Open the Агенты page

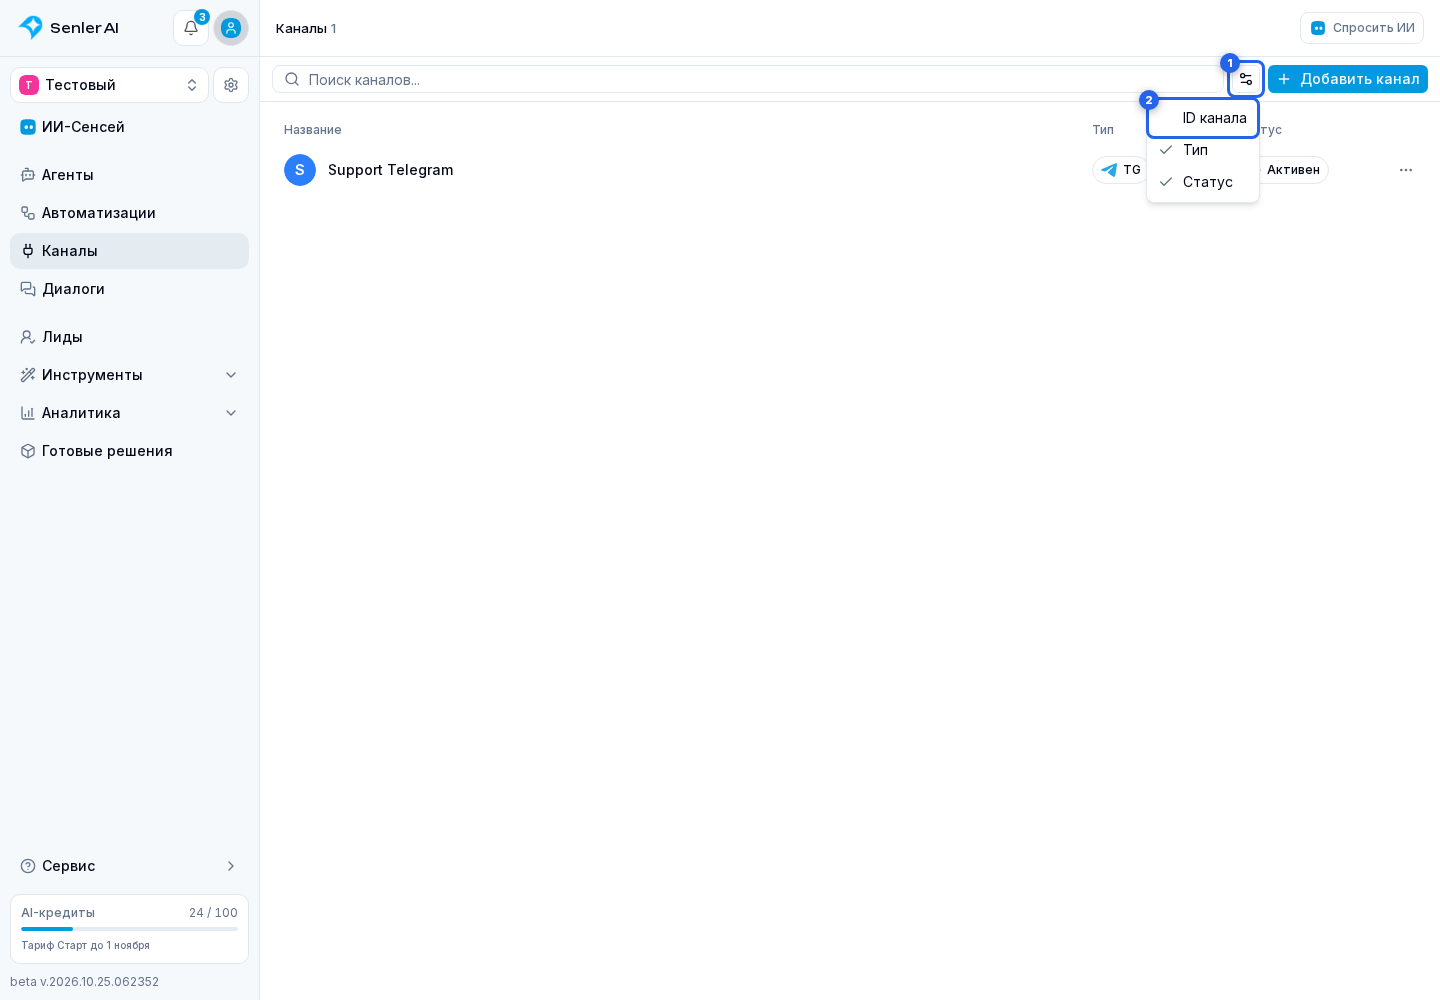129,175
